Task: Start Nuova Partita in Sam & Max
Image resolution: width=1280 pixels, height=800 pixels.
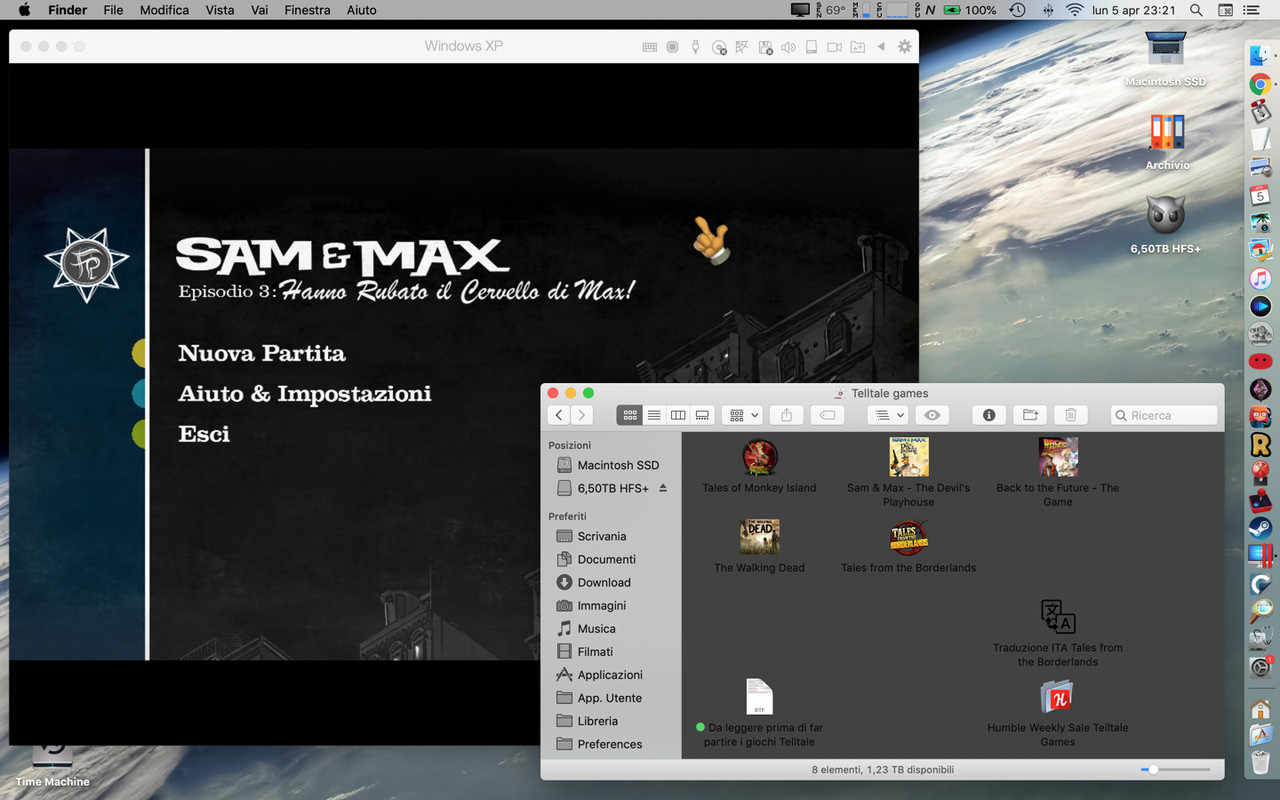Action: click(x=262, y=353)
